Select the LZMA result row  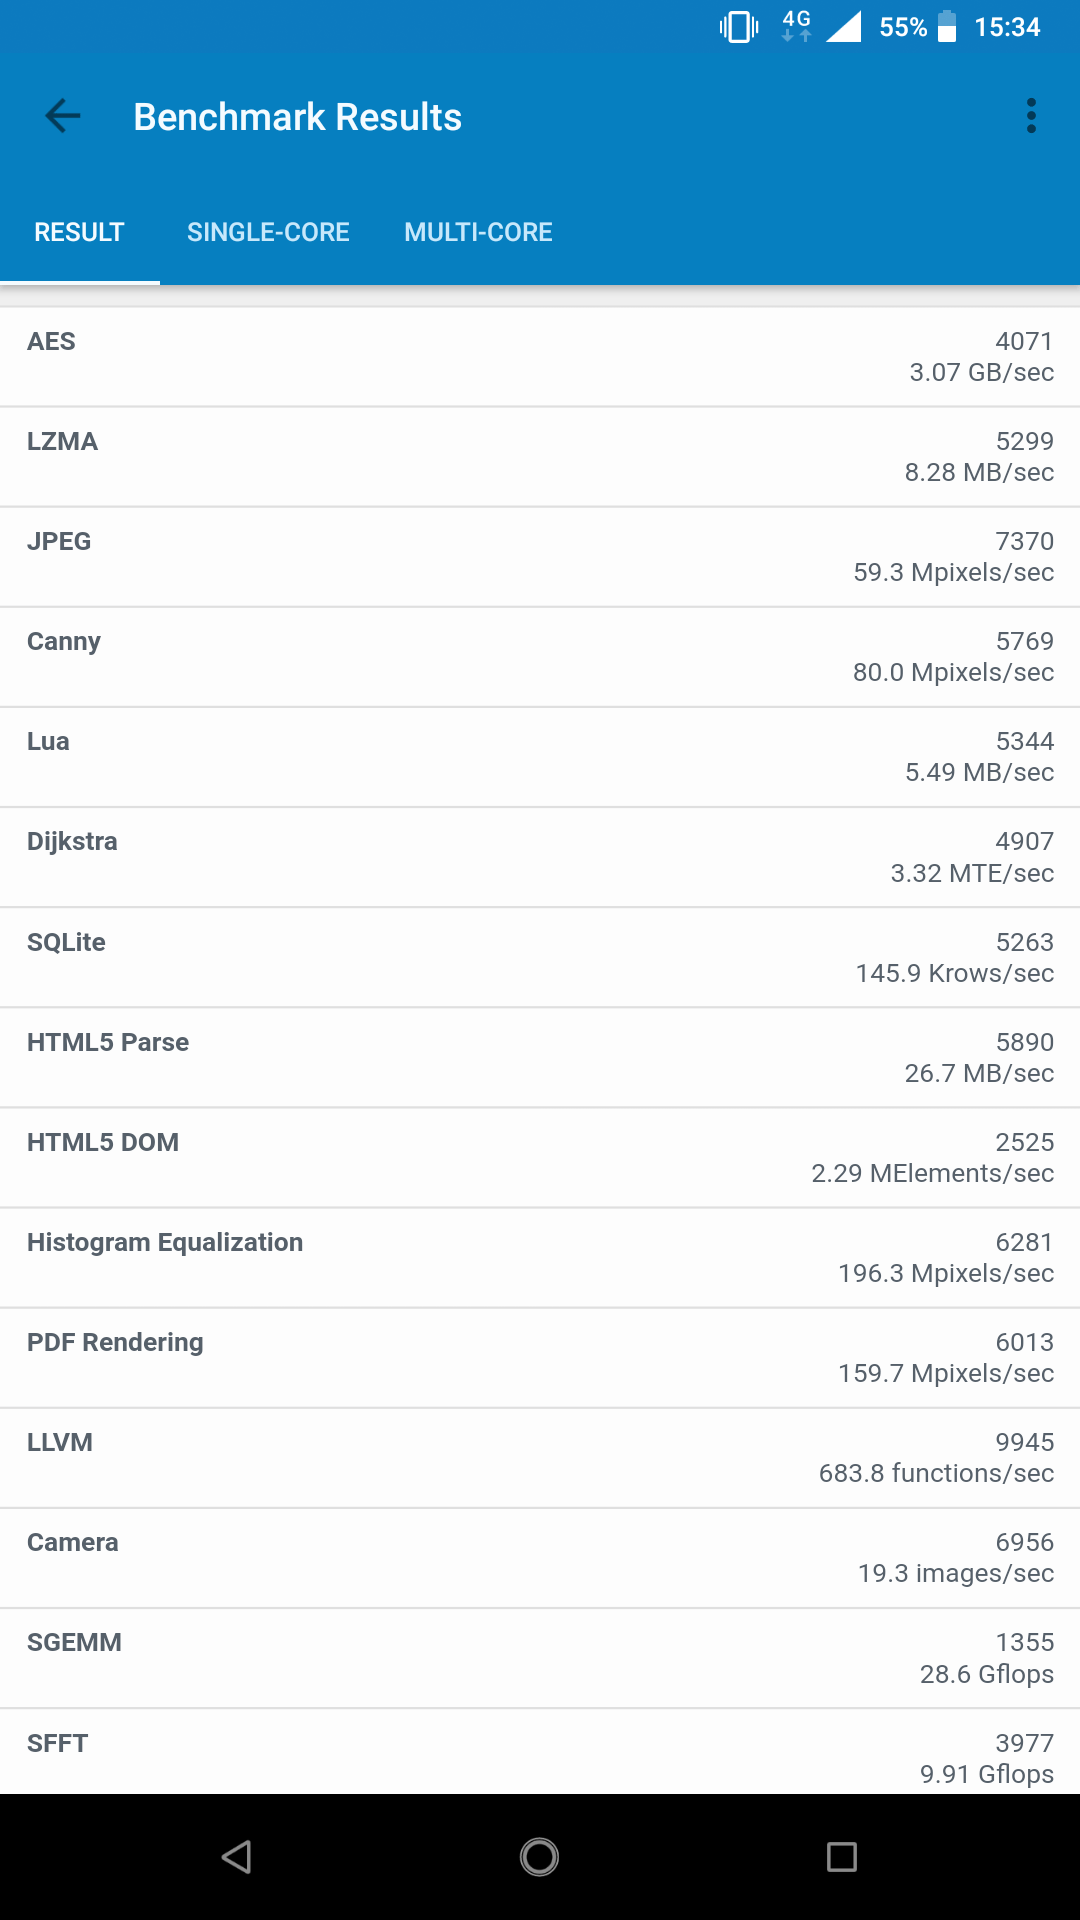pyautogui.click(x=540, y=457)
